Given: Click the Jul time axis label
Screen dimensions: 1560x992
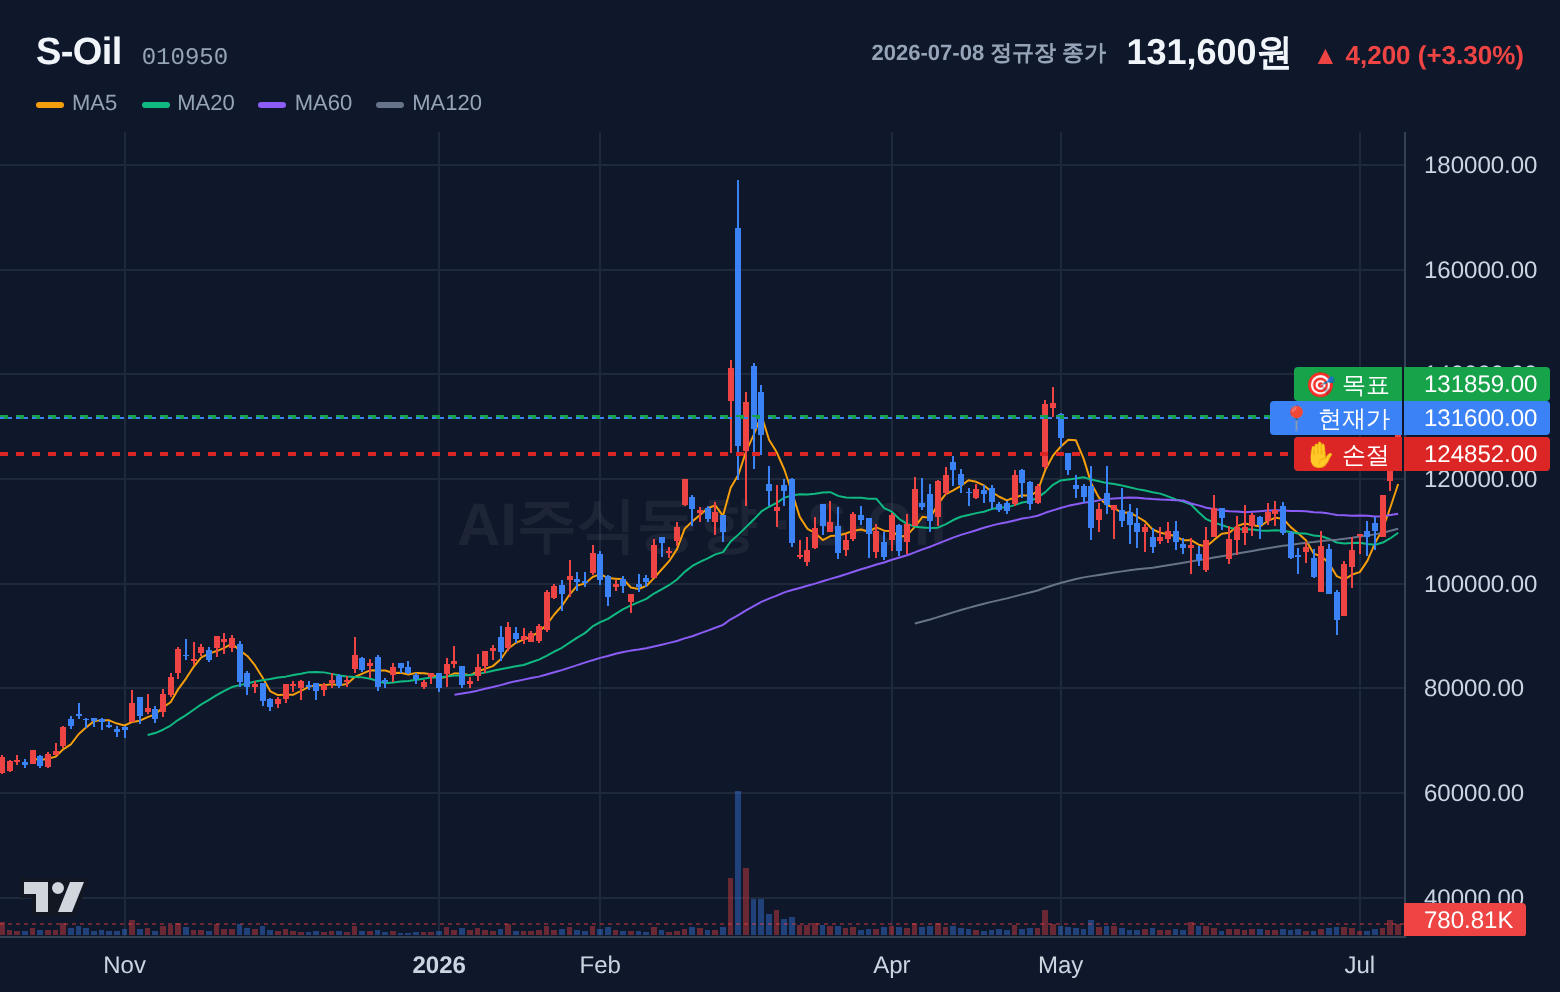Looking at the screenshot, I should click(x=1360, y=965).
